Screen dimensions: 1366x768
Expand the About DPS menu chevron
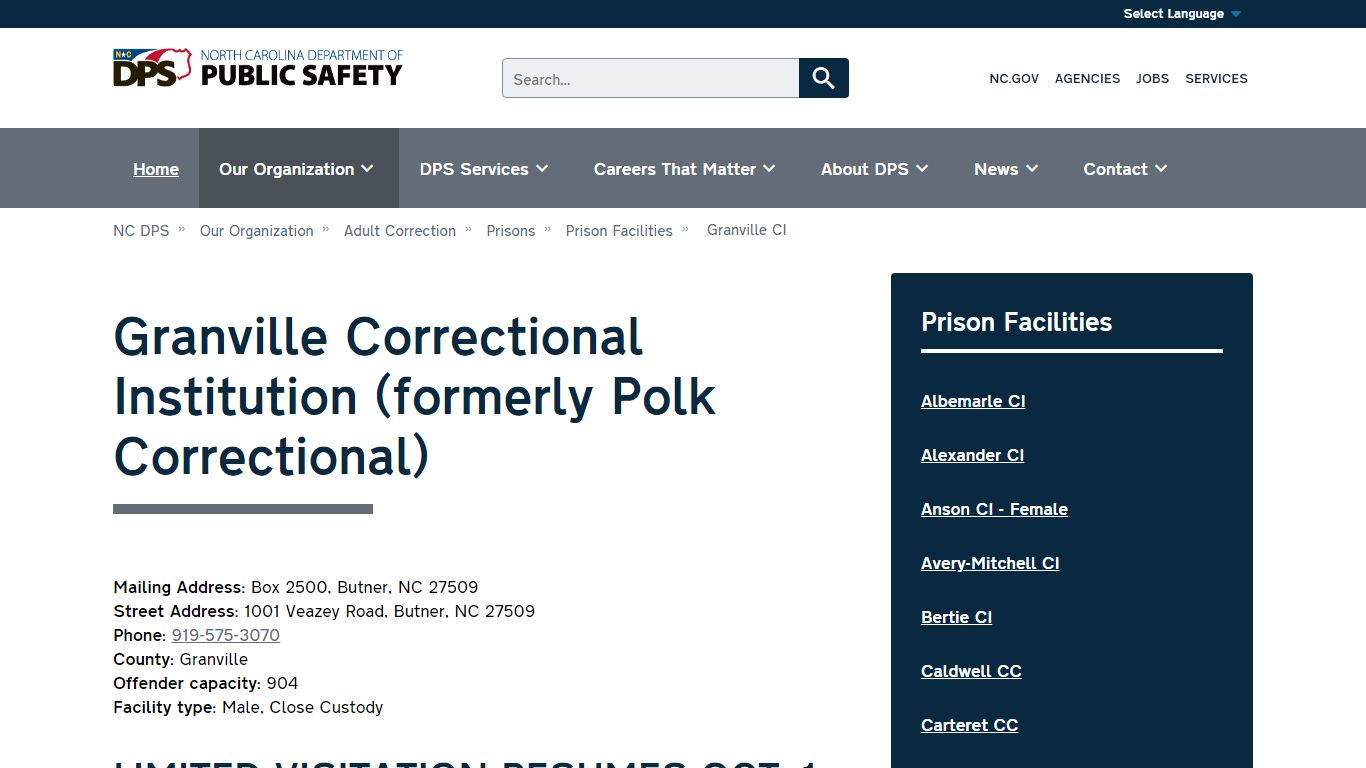[x=922, y=169]
